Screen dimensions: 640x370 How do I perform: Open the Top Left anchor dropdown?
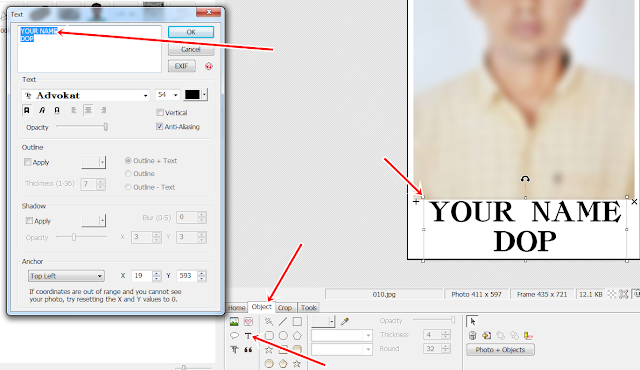click(66, 276)
